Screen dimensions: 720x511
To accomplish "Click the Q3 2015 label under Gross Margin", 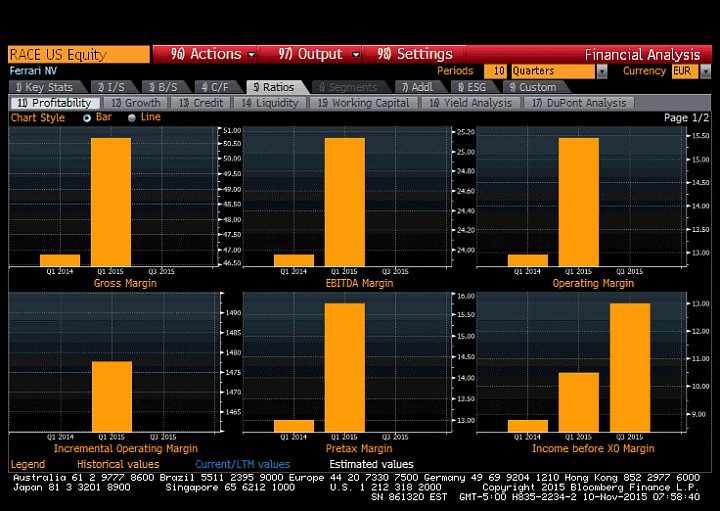I will coord(162,271).
